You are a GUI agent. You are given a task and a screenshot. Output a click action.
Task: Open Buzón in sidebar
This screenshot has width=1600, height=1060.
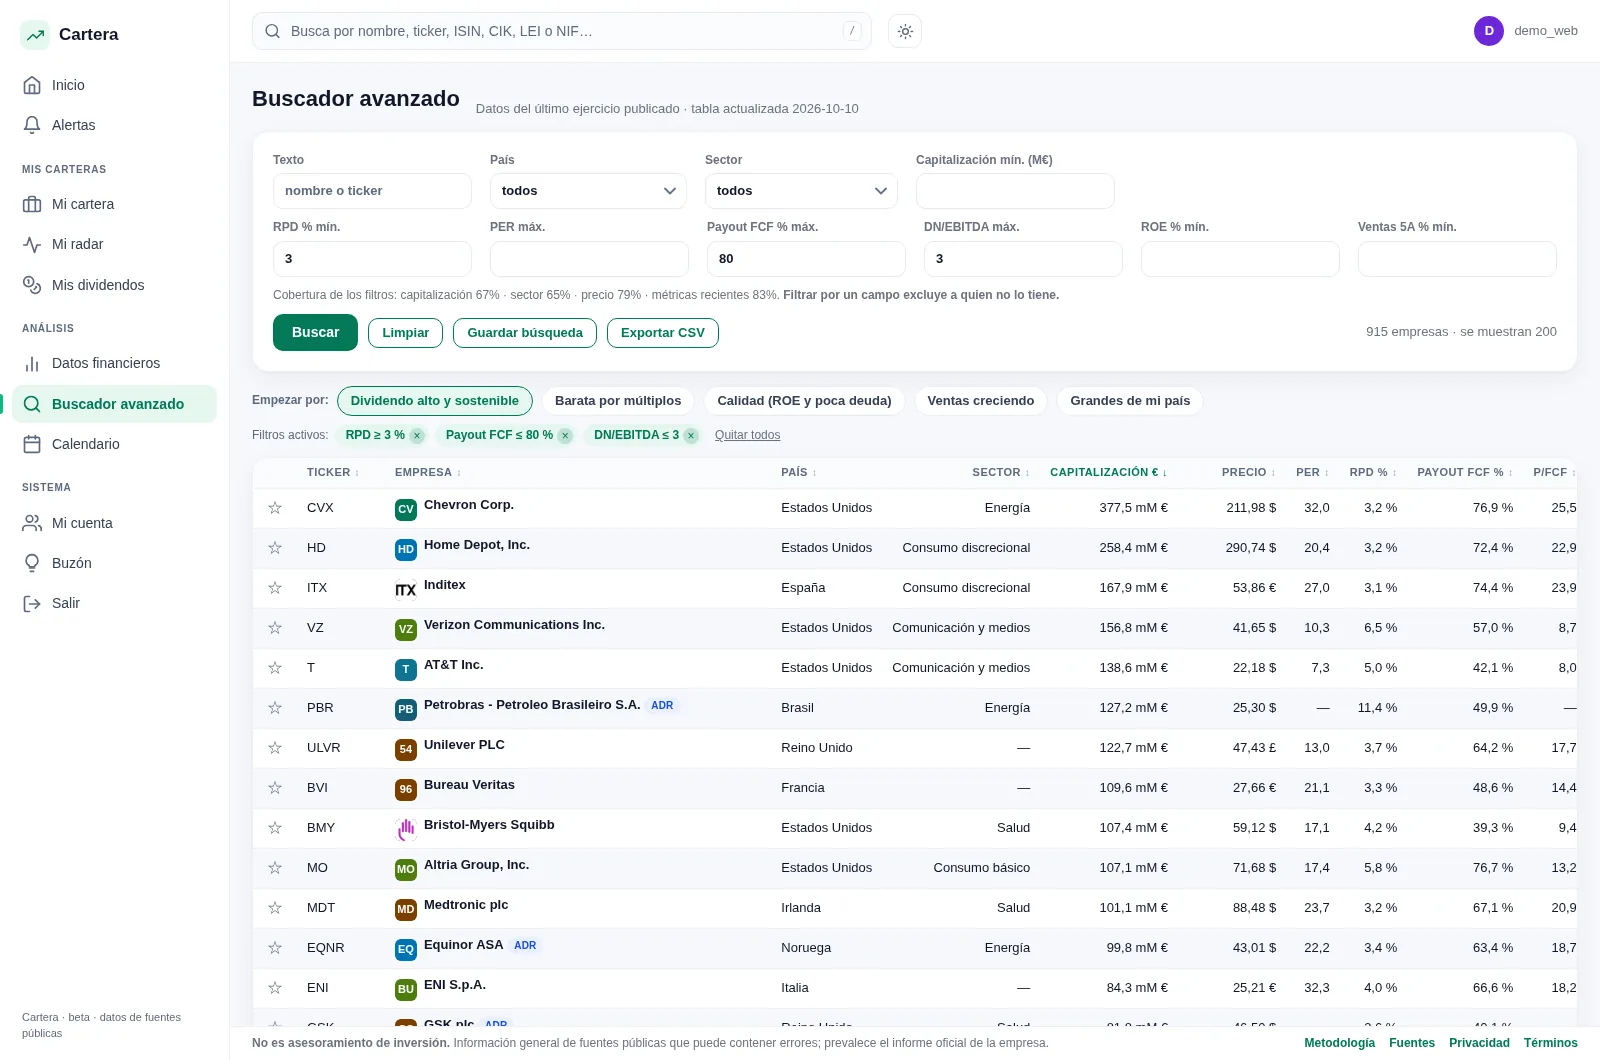(x=114, y=563)
